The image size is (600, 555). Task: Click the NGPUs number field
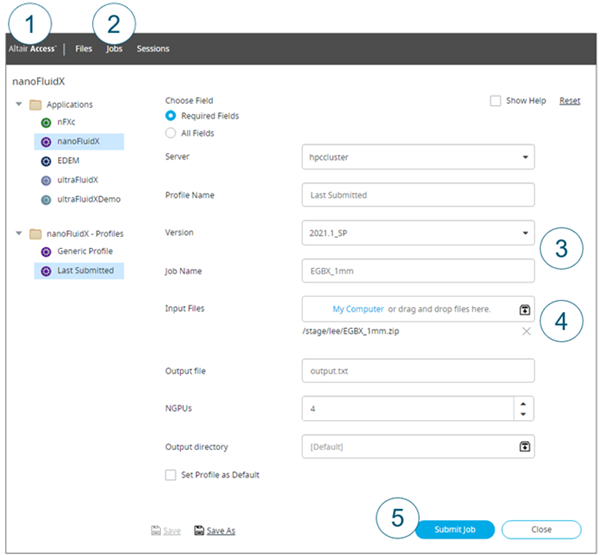(408, 408)
